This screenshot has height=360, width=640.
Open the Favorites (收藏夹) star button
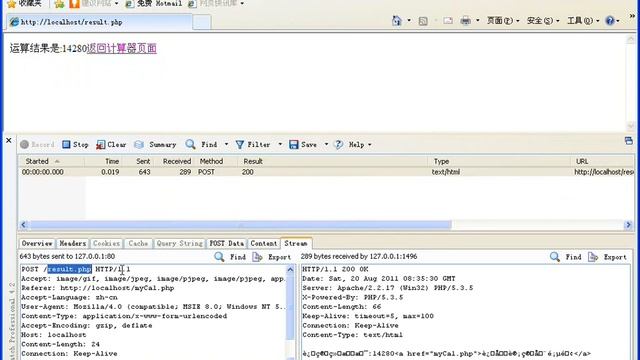point(24,4)
